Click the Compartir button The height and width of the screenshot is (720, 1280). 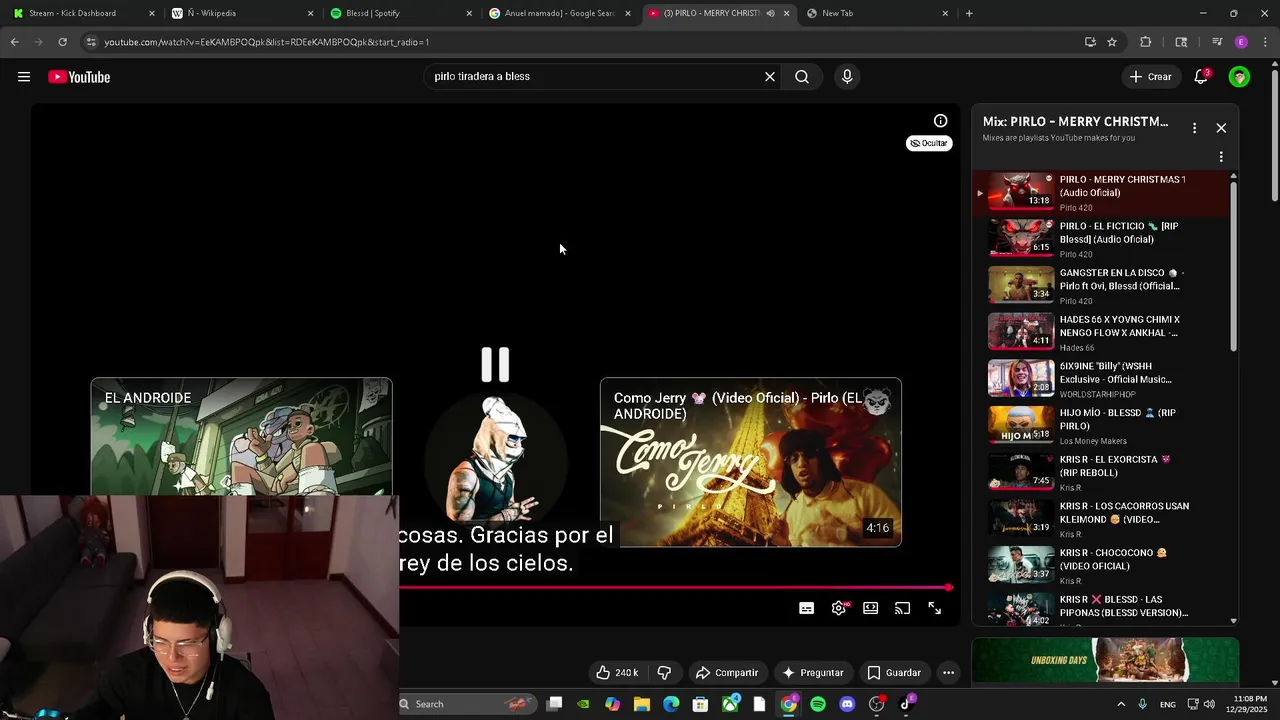click(x=727, y=673)
